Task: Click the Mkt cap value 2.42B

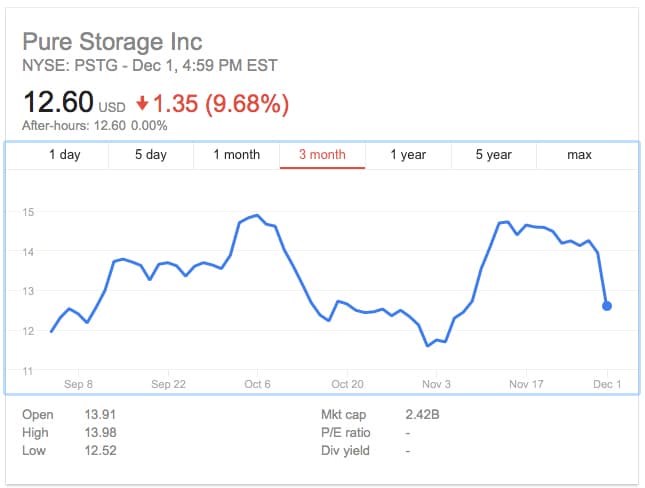Action: (x=422, y=414)
